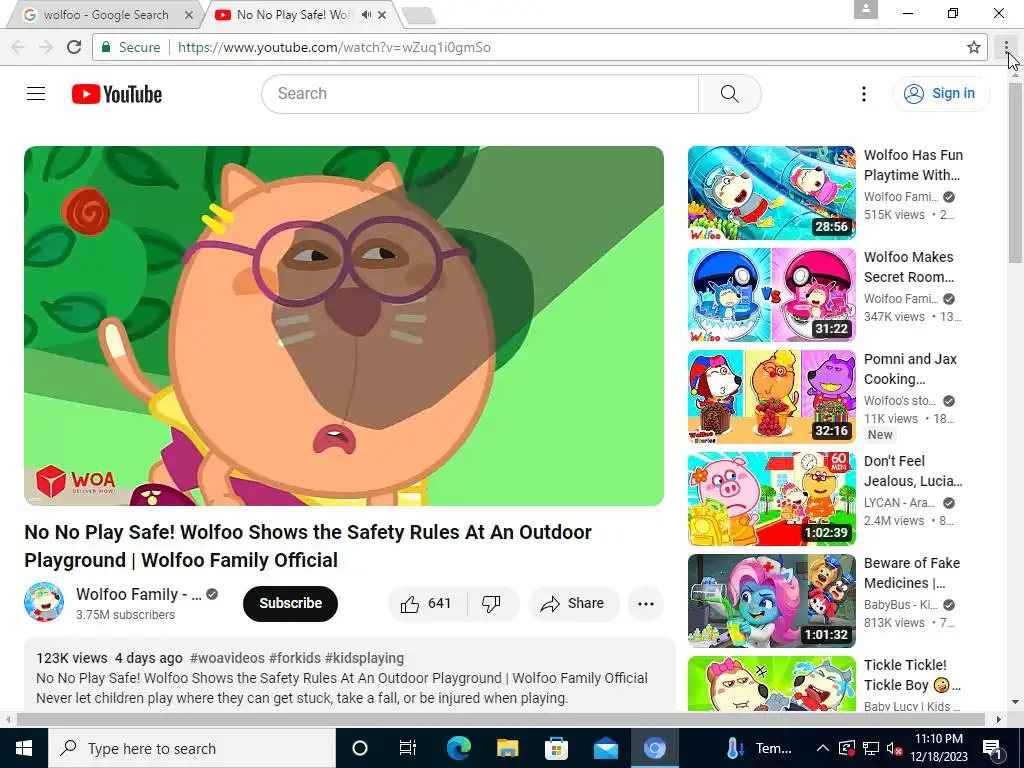Viewport: 1024px width, 768px height.
Task: Click the search magnifier button
Action: pyautogui.click(x=729, y=94)
